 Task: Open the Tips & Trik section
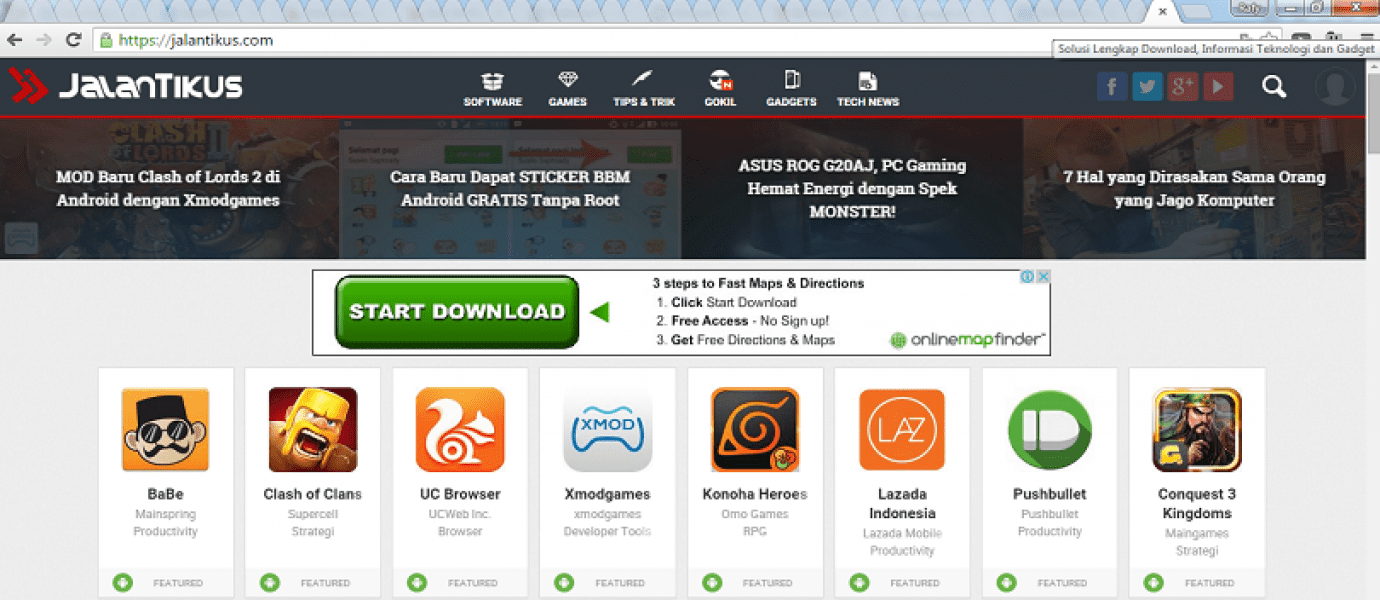644,89
